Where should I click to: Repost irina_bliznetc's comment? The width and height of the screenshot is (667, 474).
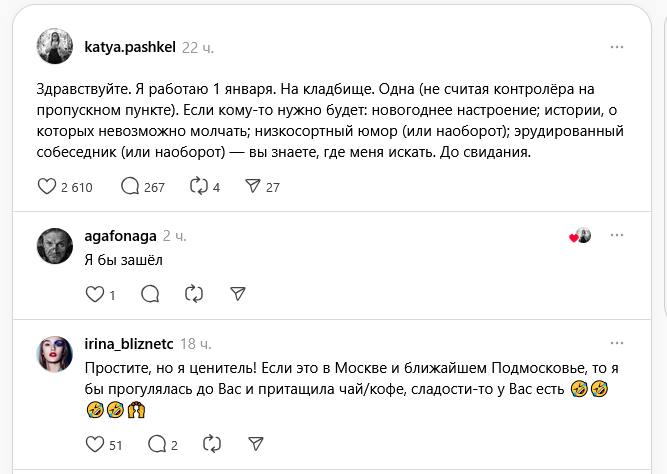[212, 444]
